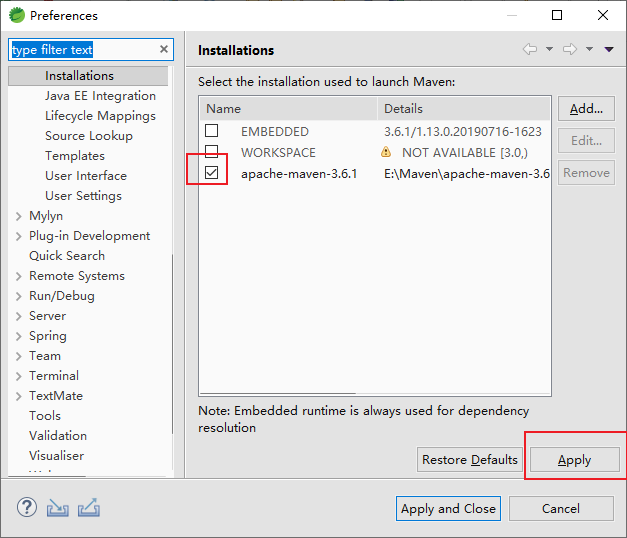Select the WORKSPACE row name

pos(278,152)
